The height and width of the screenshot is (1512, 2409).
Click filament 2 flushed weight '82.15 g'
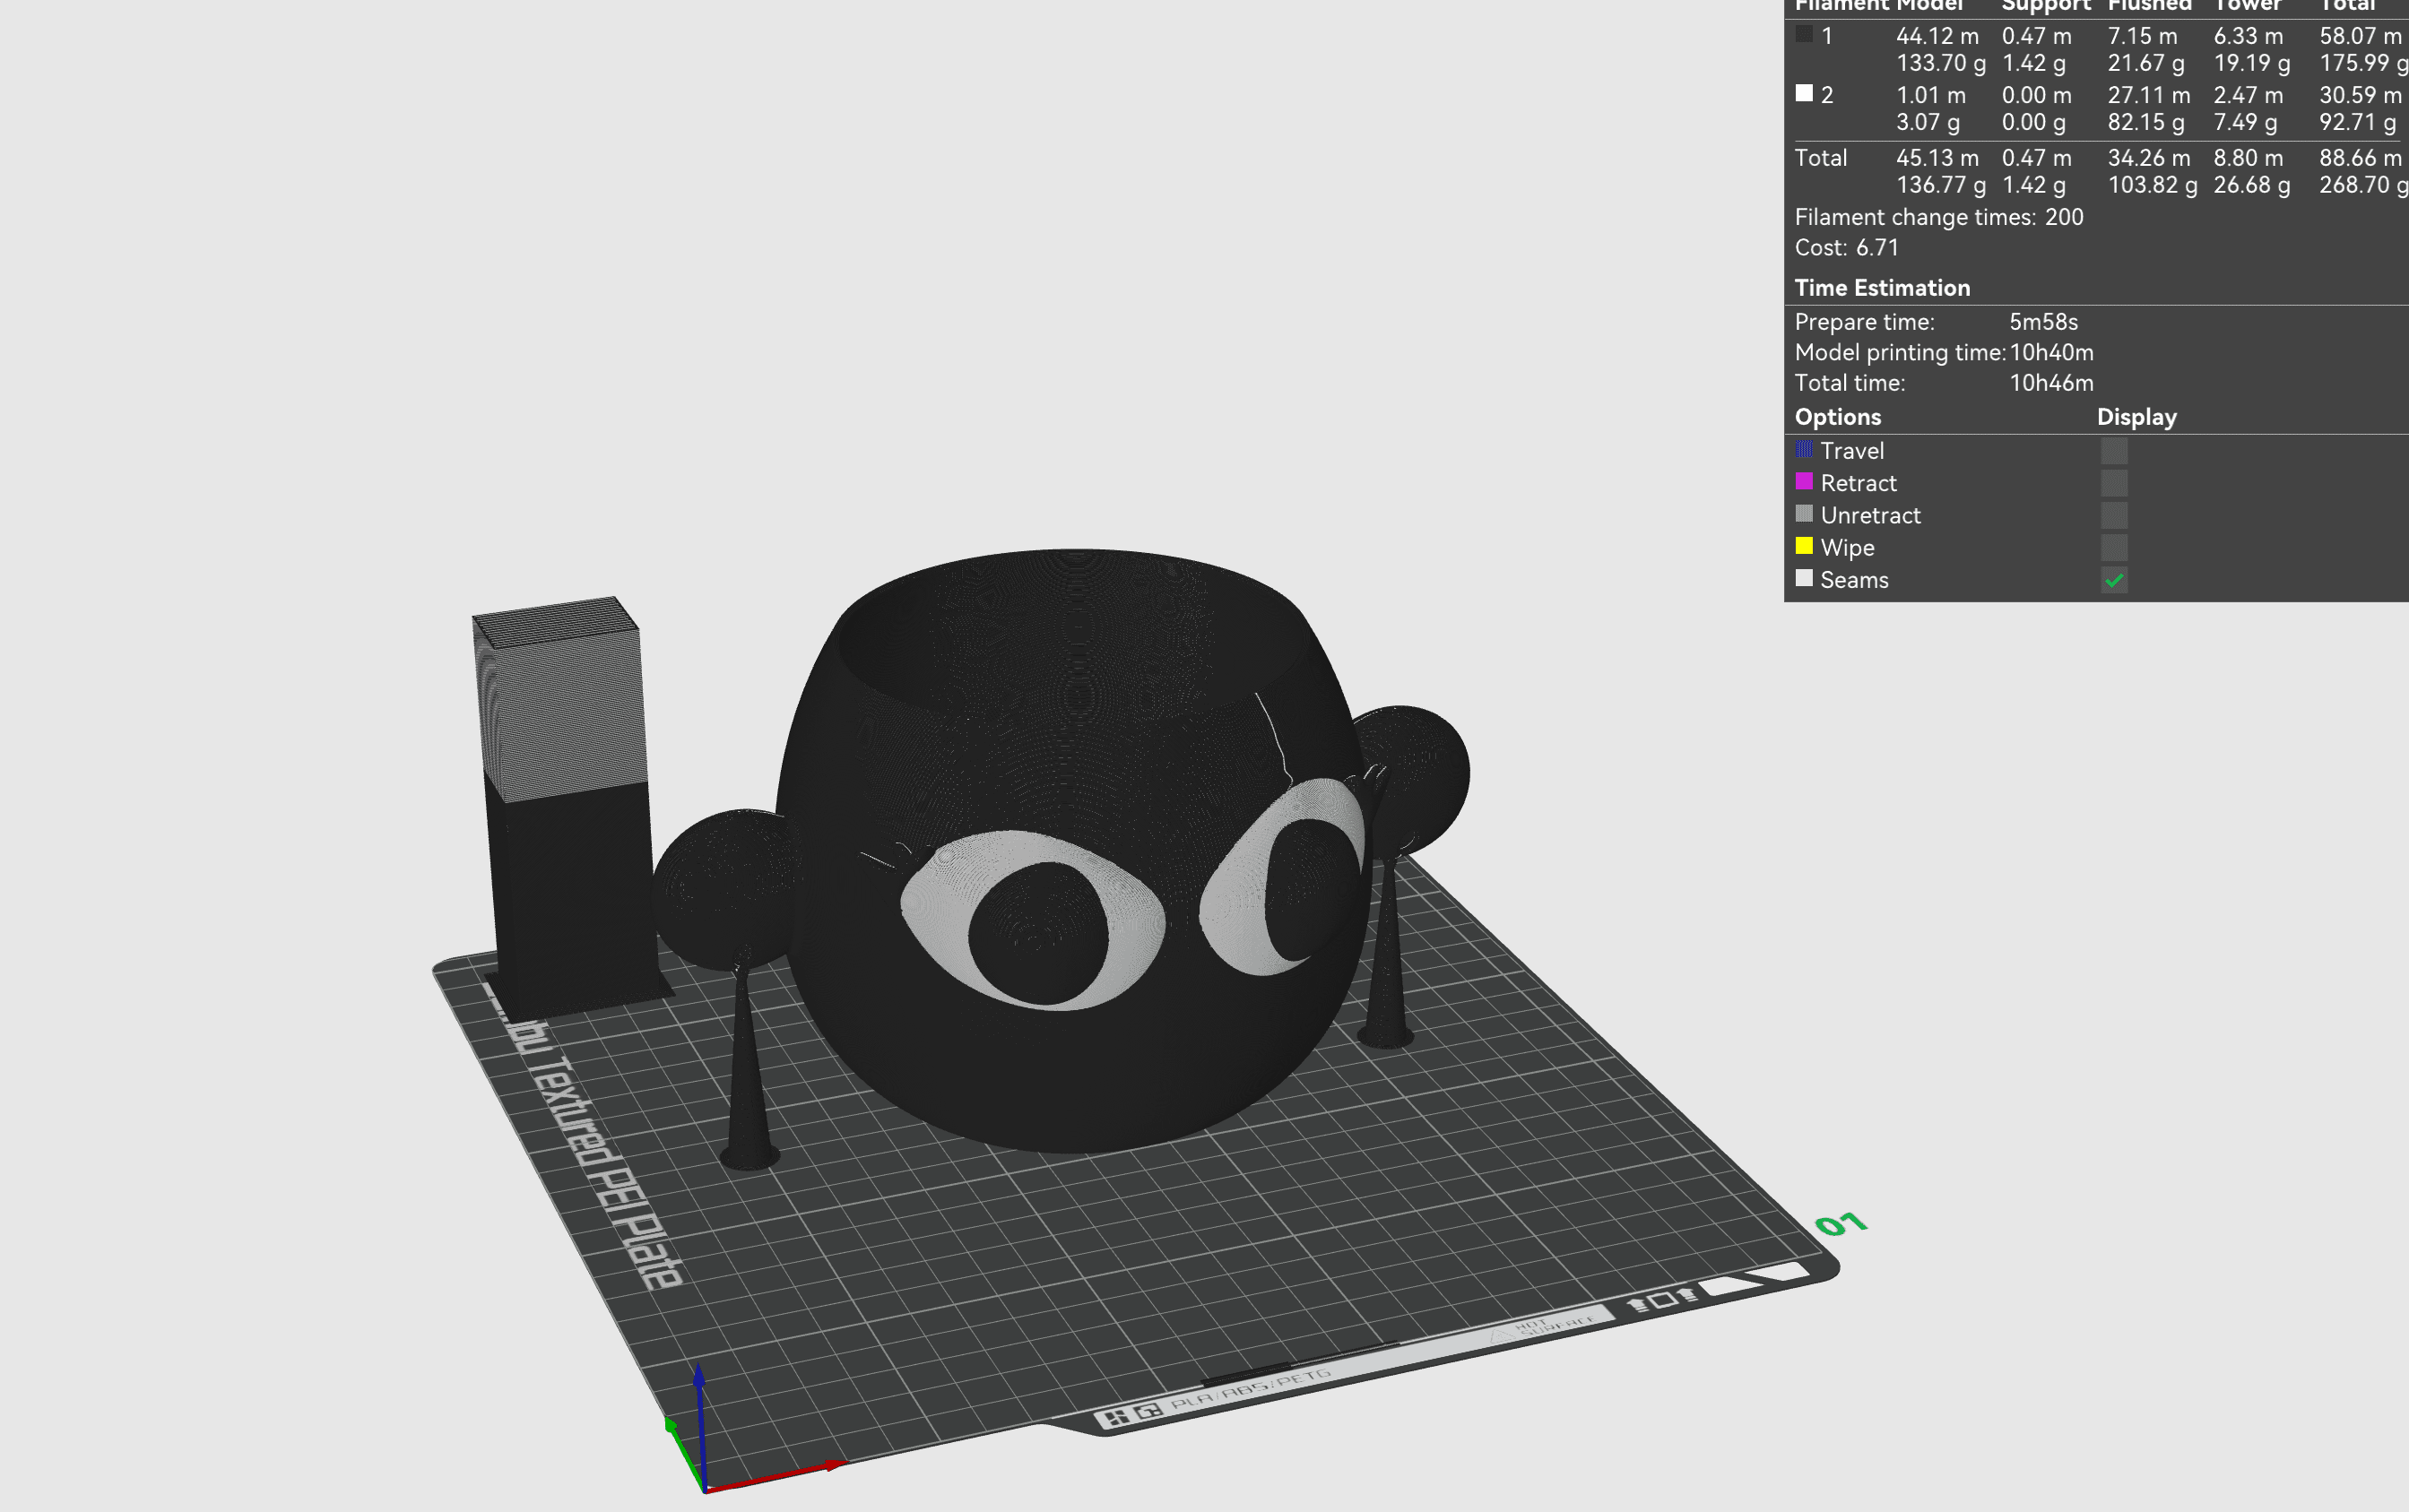(2146, 122)
